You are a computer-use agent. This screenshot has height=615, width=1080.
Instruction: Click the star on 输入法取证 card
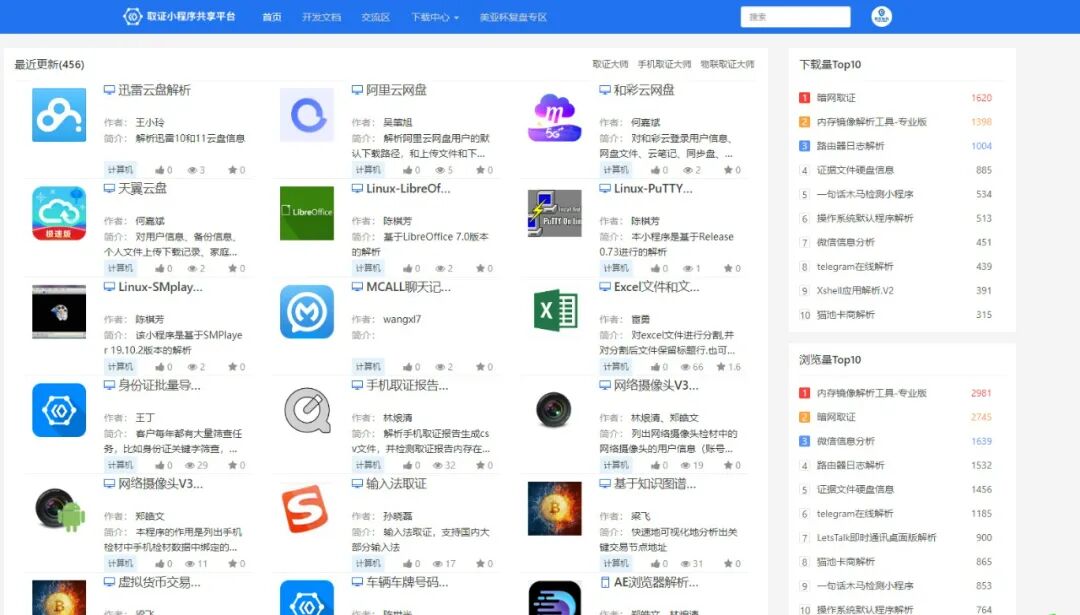click(480, 564)
